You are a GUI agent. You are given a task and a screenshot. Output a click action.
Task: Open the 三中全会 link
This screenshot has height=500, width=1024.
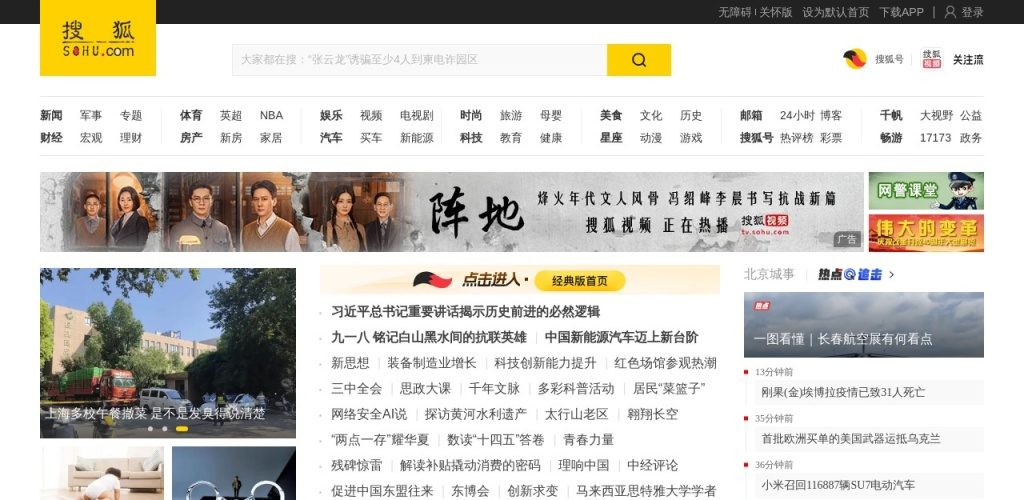357,388
